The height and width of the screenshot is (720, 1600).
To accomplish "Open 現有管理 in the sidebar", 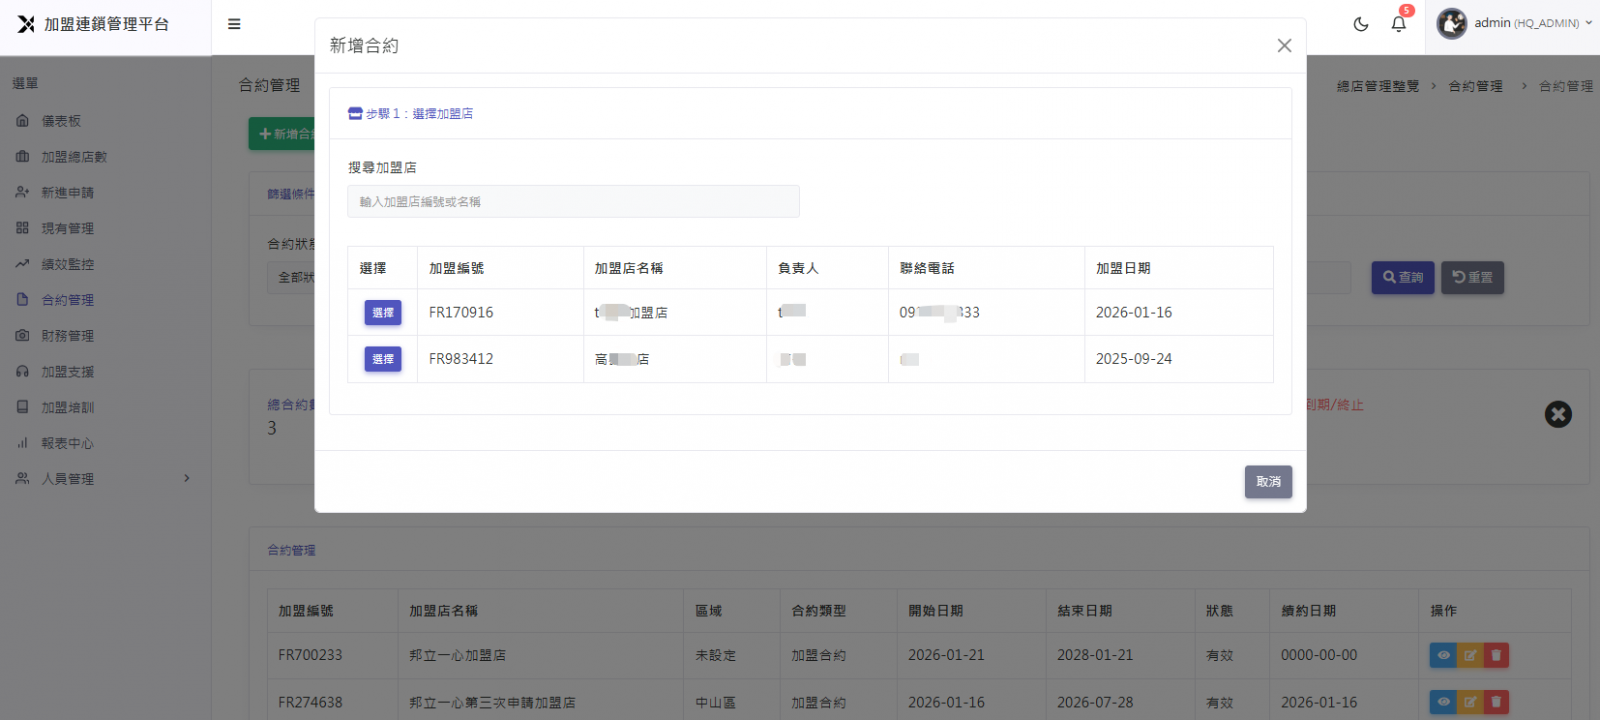I will click(x=67, y=229).
